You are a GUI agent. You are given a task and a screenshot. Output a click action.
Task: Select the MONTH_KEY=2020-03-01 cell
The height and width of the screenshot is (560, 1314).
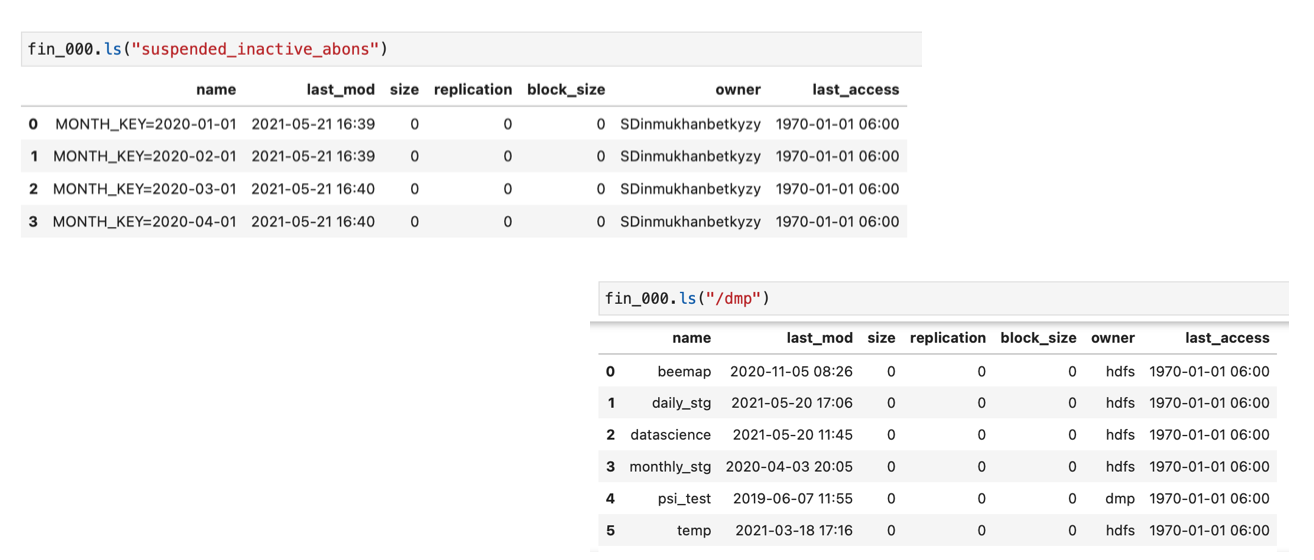tap(145, 189)
